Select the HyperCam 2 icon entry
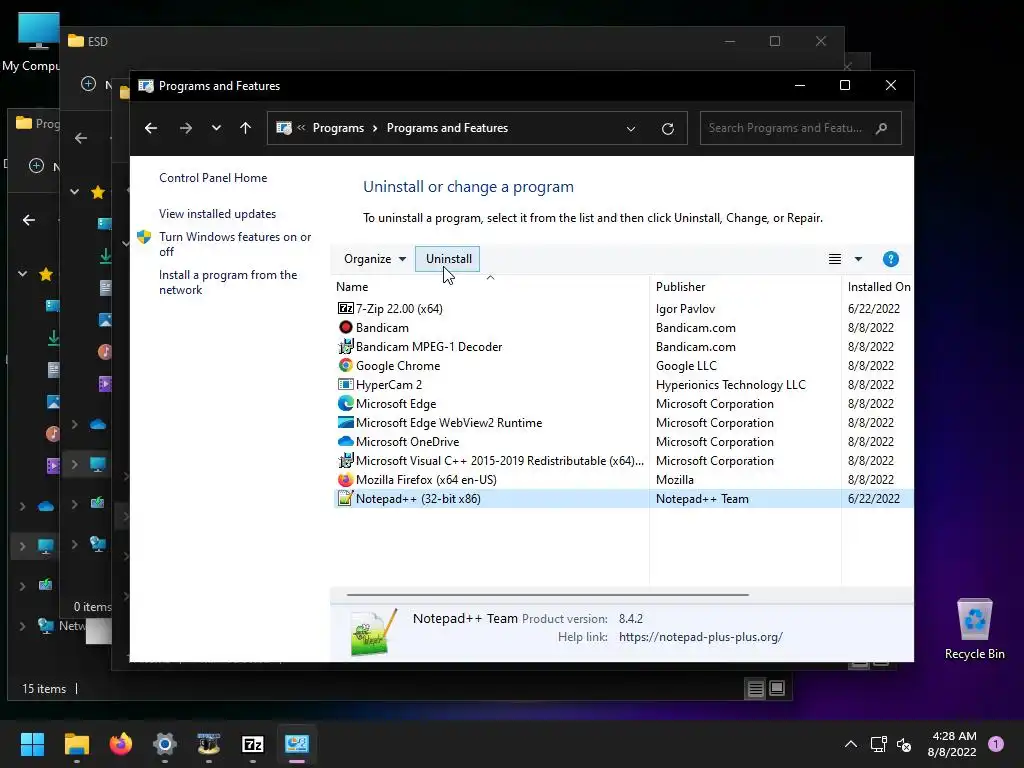 click(345, 384)
